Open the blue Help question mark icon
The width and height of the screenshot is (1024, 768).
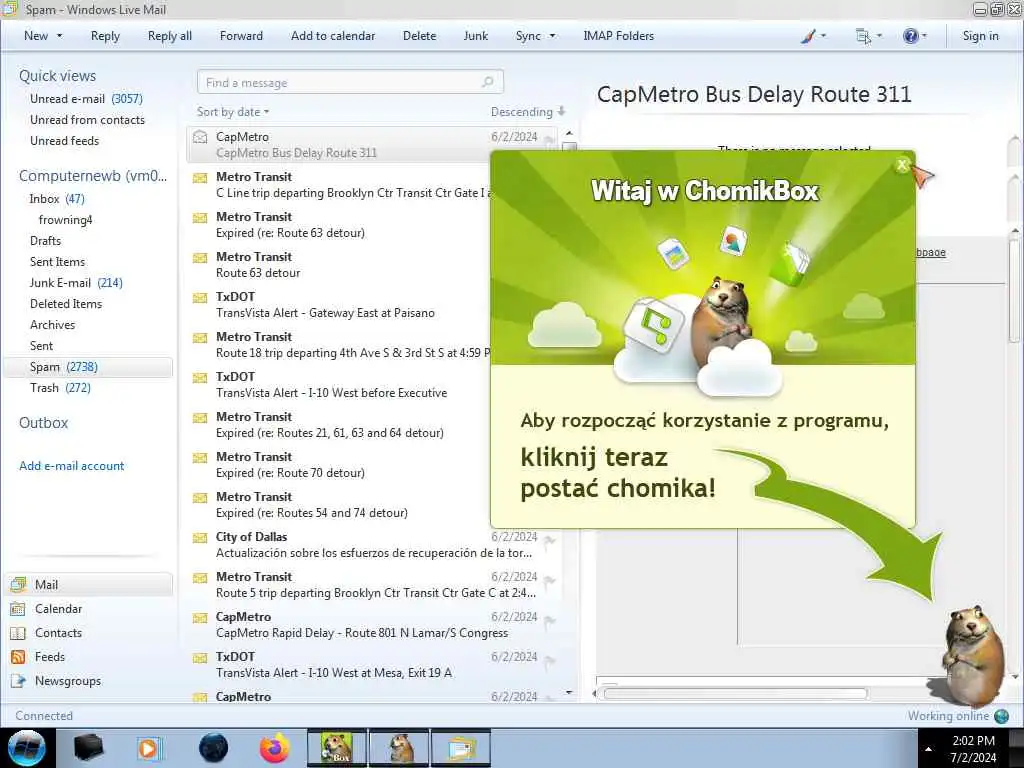point(910,36)
